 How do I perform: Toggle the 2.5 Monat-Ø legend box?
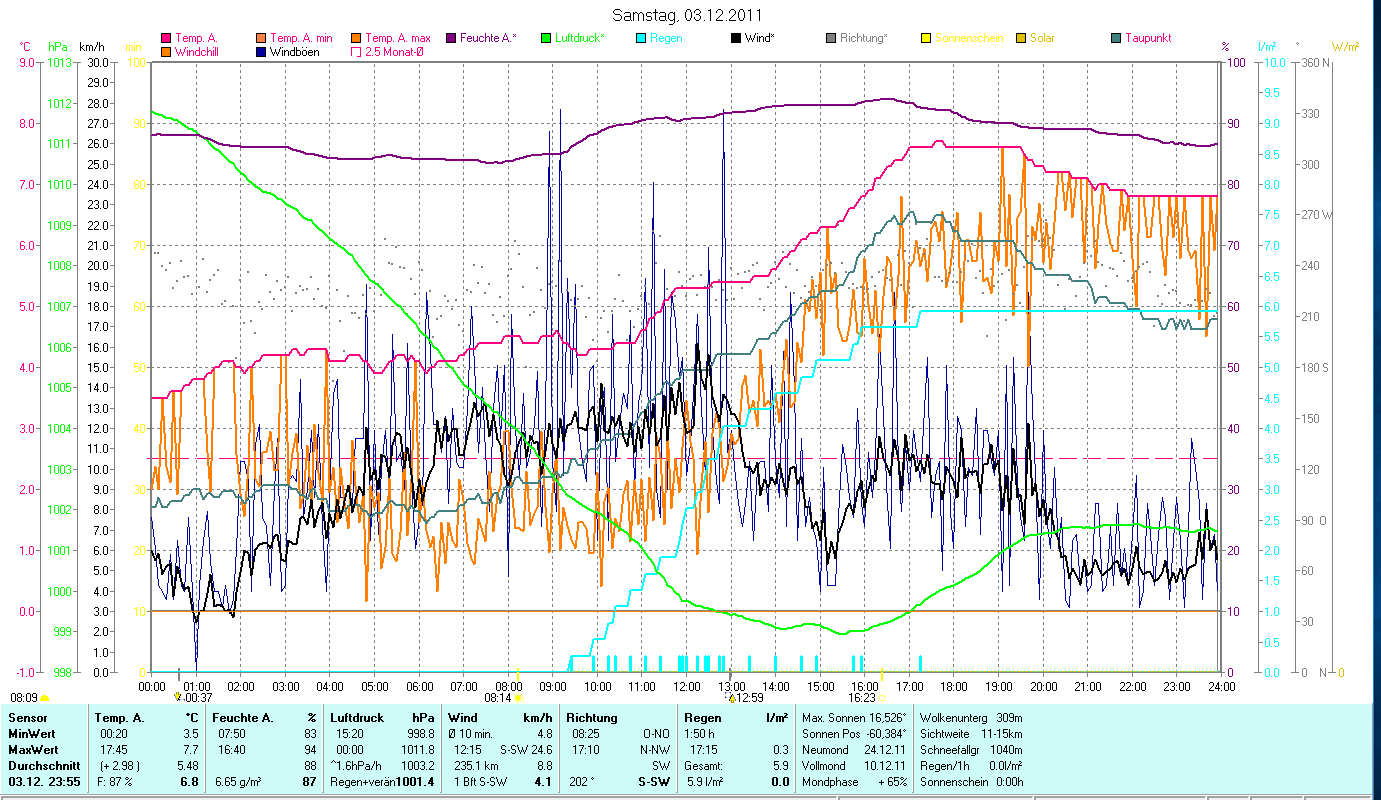coord(356,51)
